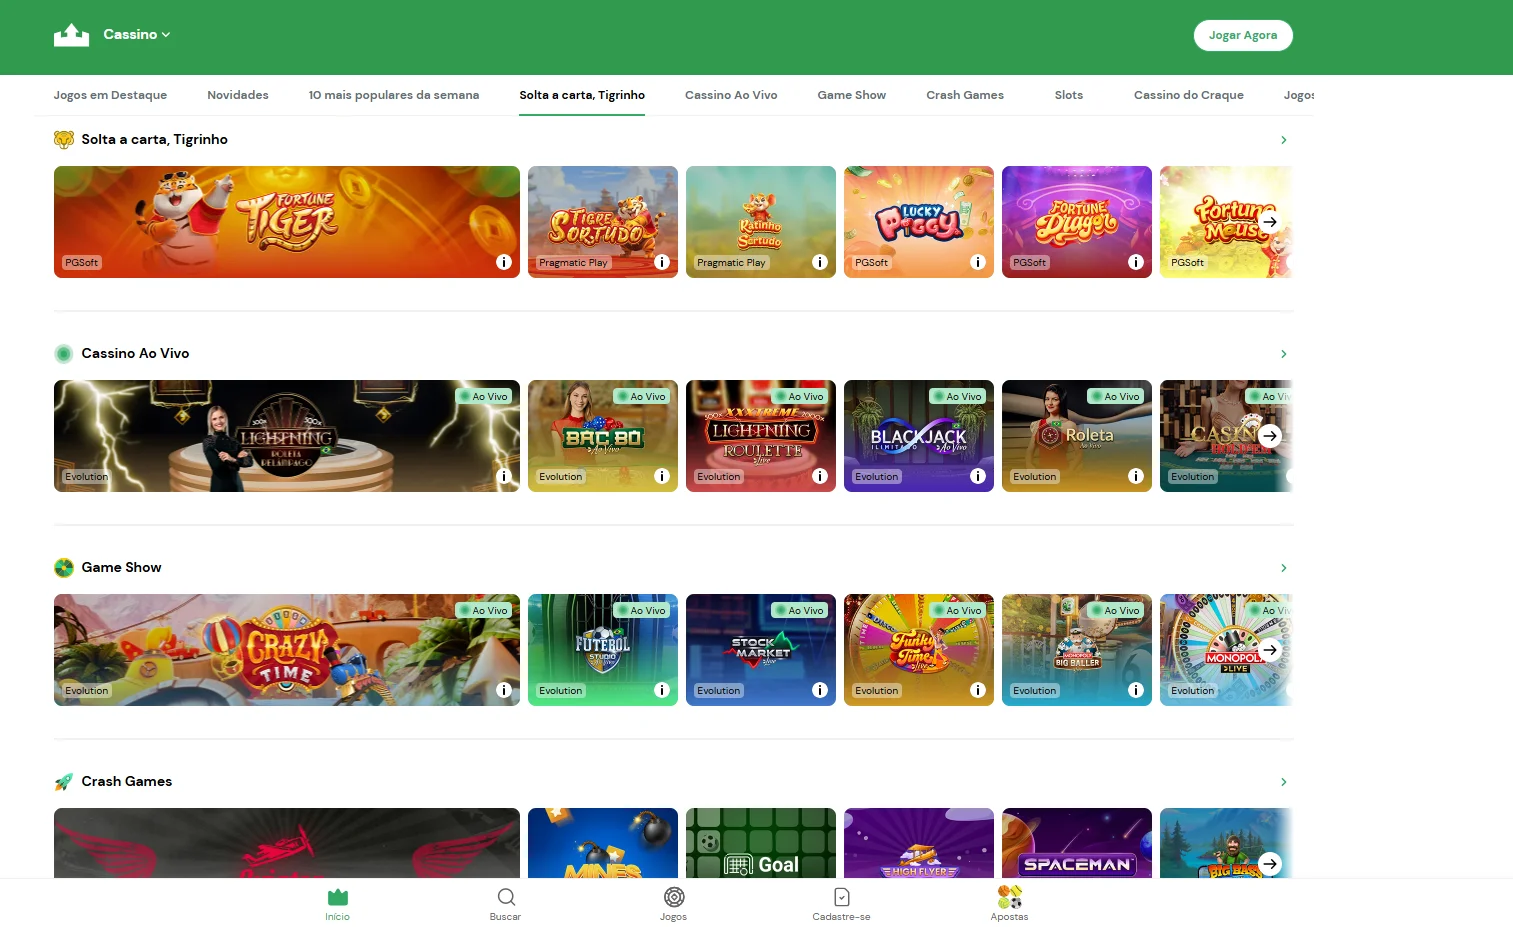1513x927 pixels.
Task: Click the Cassino Ao Vivo section heading
Action: point(135,354)
